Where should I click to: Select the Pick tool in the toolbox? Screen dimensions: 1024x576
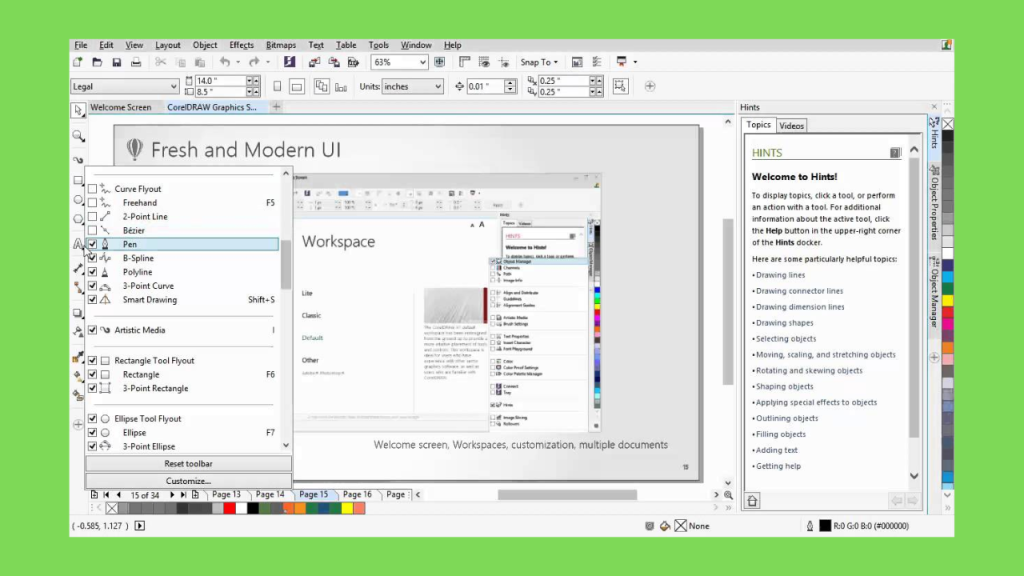(78, 110)
